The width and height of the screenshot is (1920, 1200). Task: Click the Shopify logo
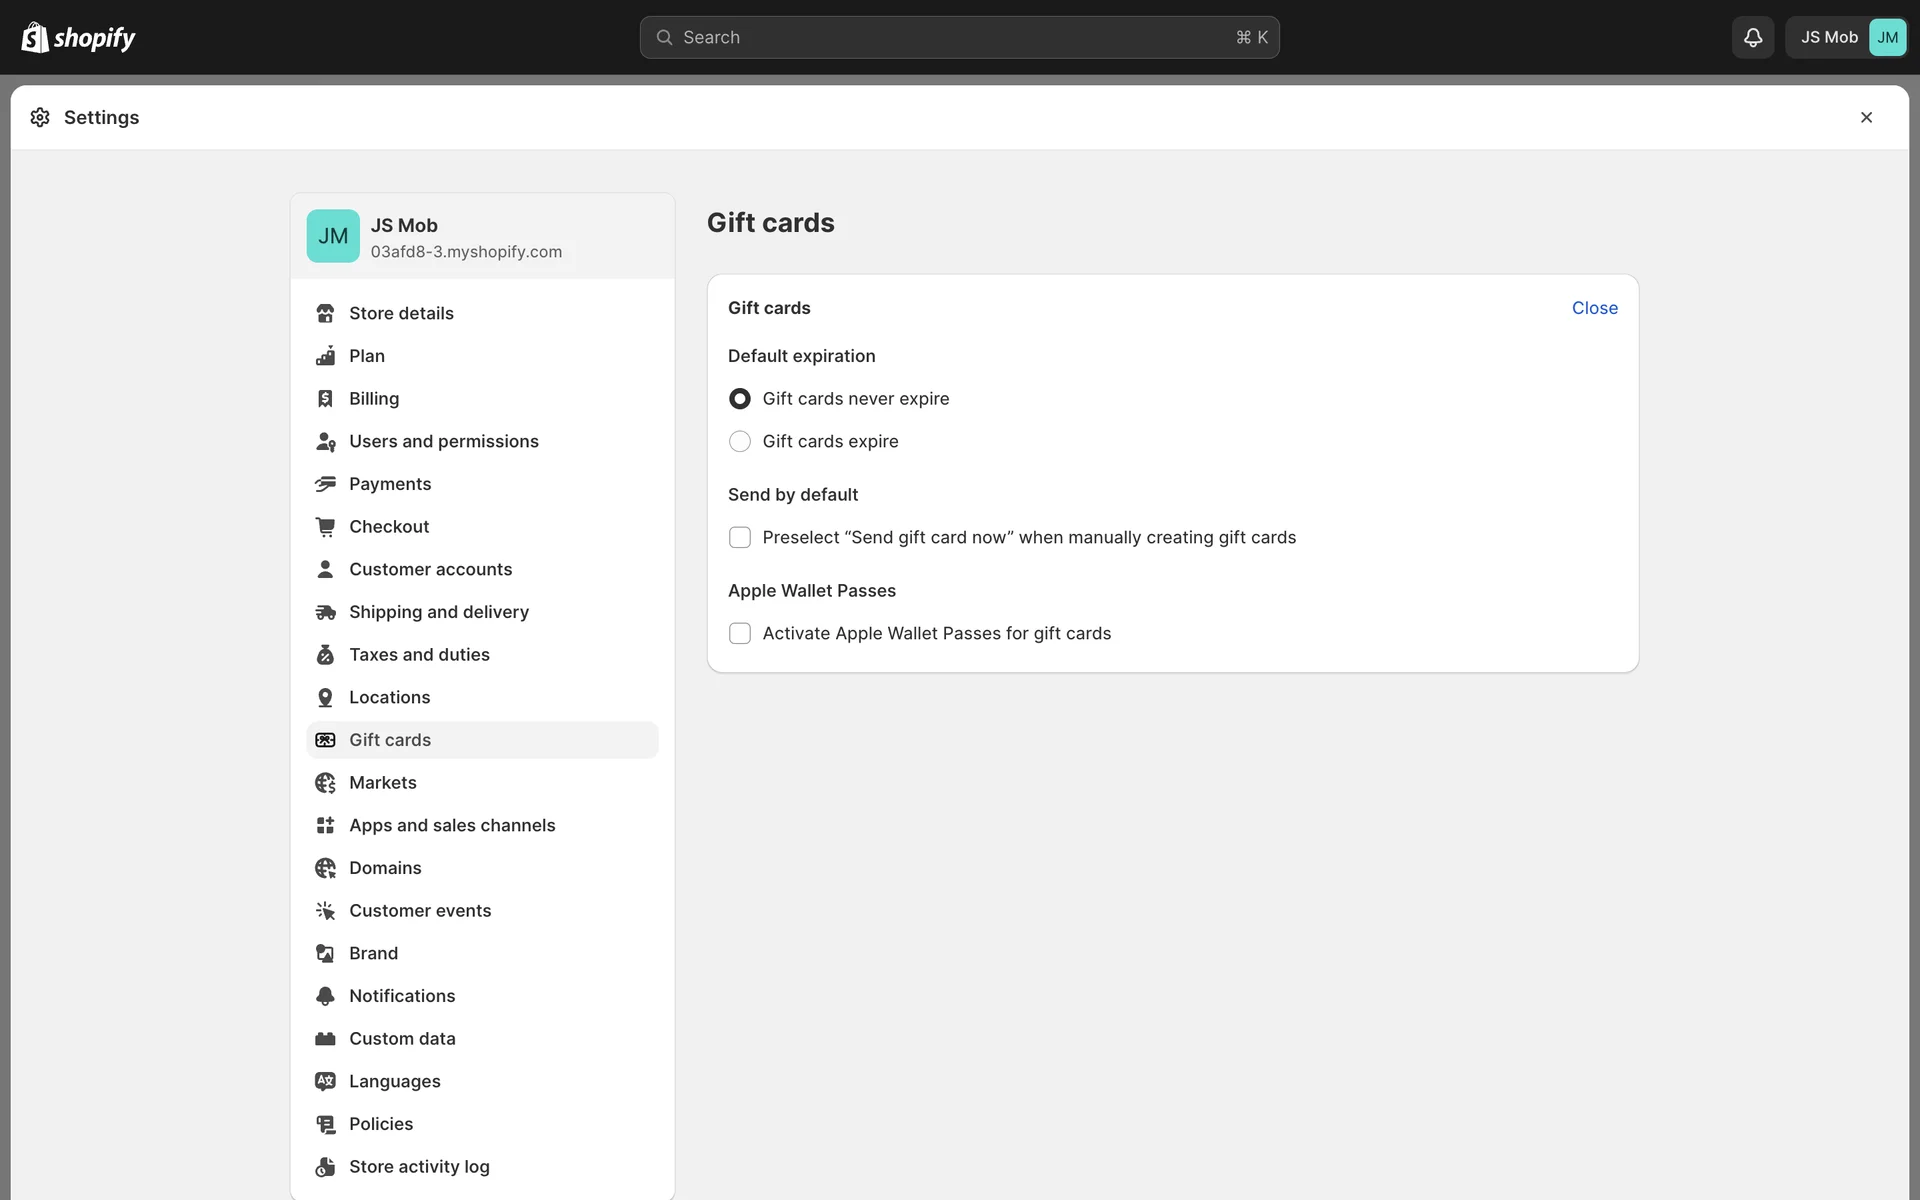click(78, 37)
